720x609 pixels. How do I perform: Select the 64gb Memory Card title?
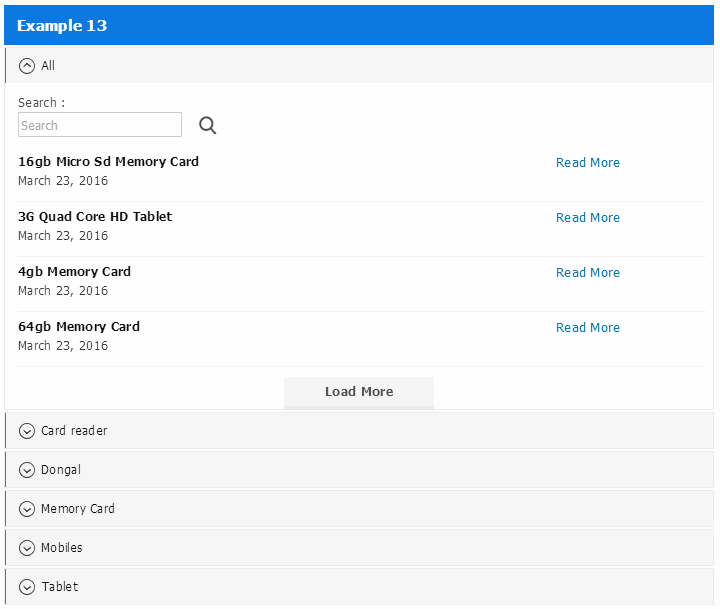point(79,327)
